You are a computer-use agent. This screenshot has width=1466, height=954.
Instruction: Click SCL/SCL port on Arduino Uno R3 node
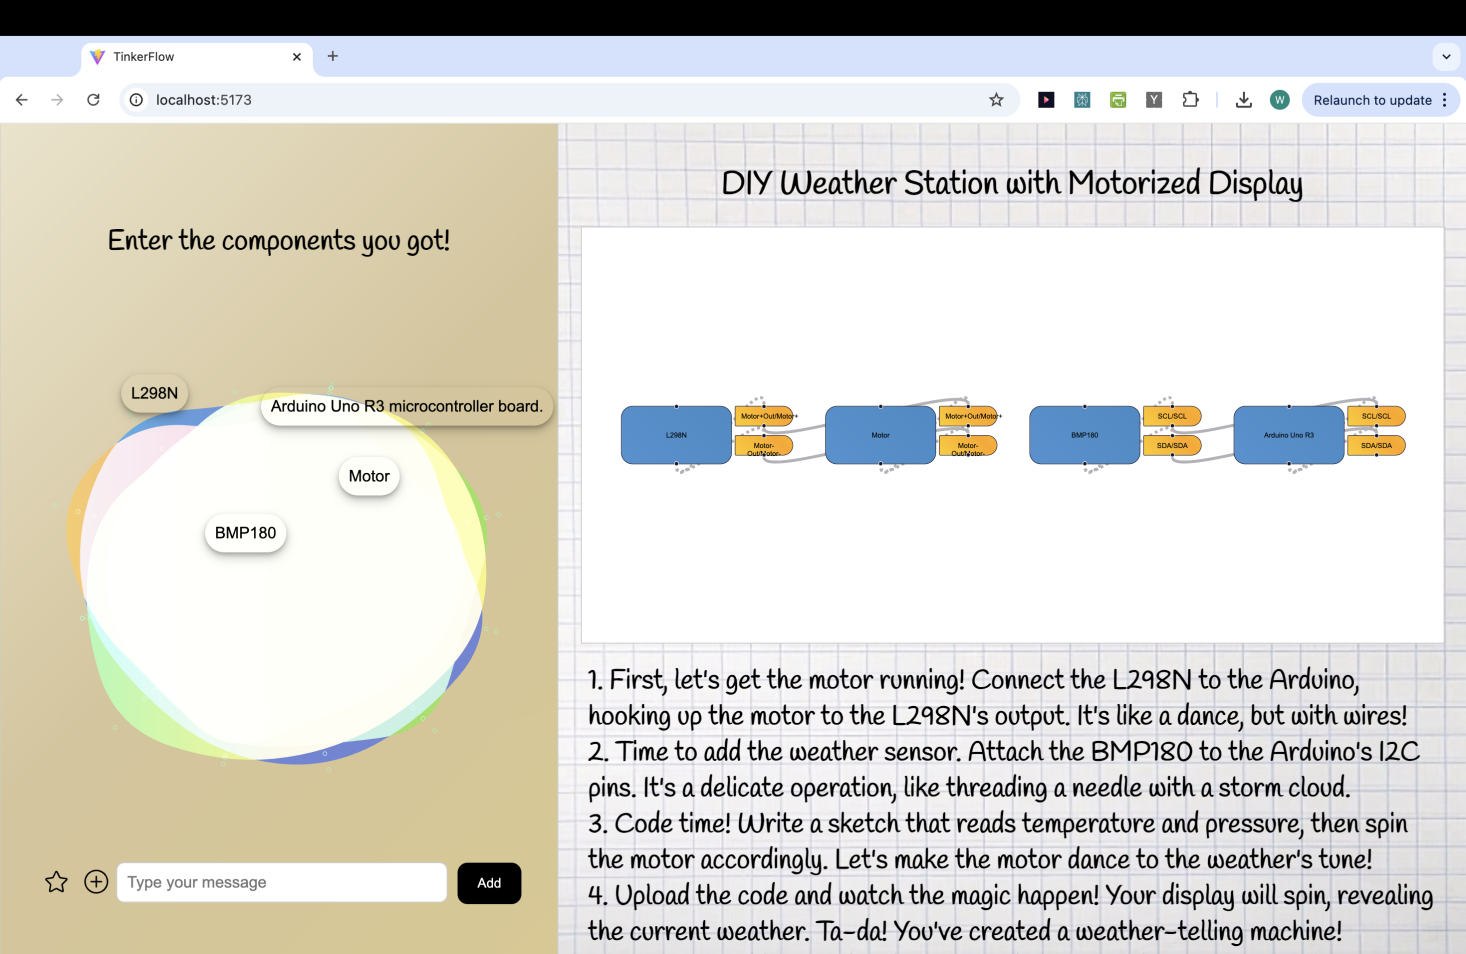click(1376, 416)
